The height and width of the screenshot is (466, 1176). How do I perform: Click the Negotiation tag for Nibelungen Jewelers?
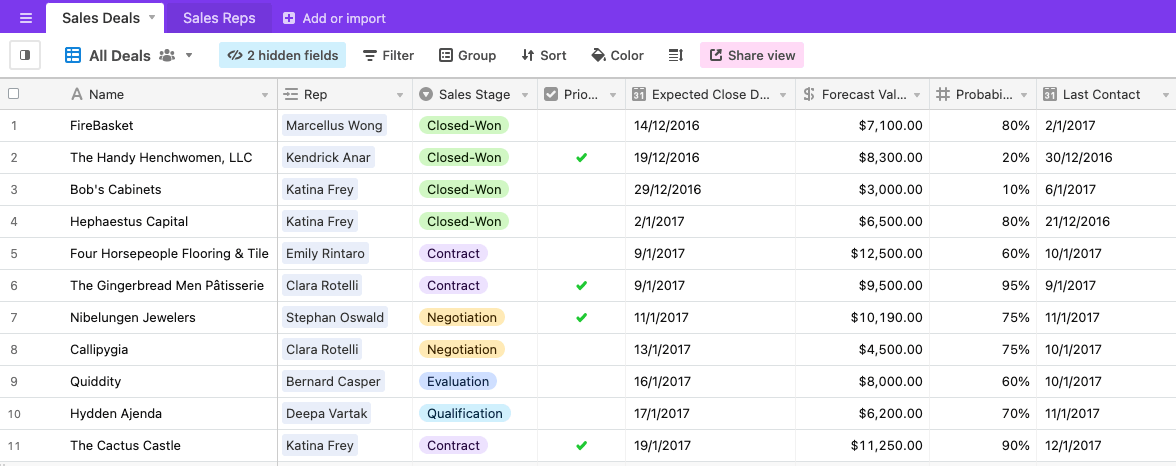(462, 317)
